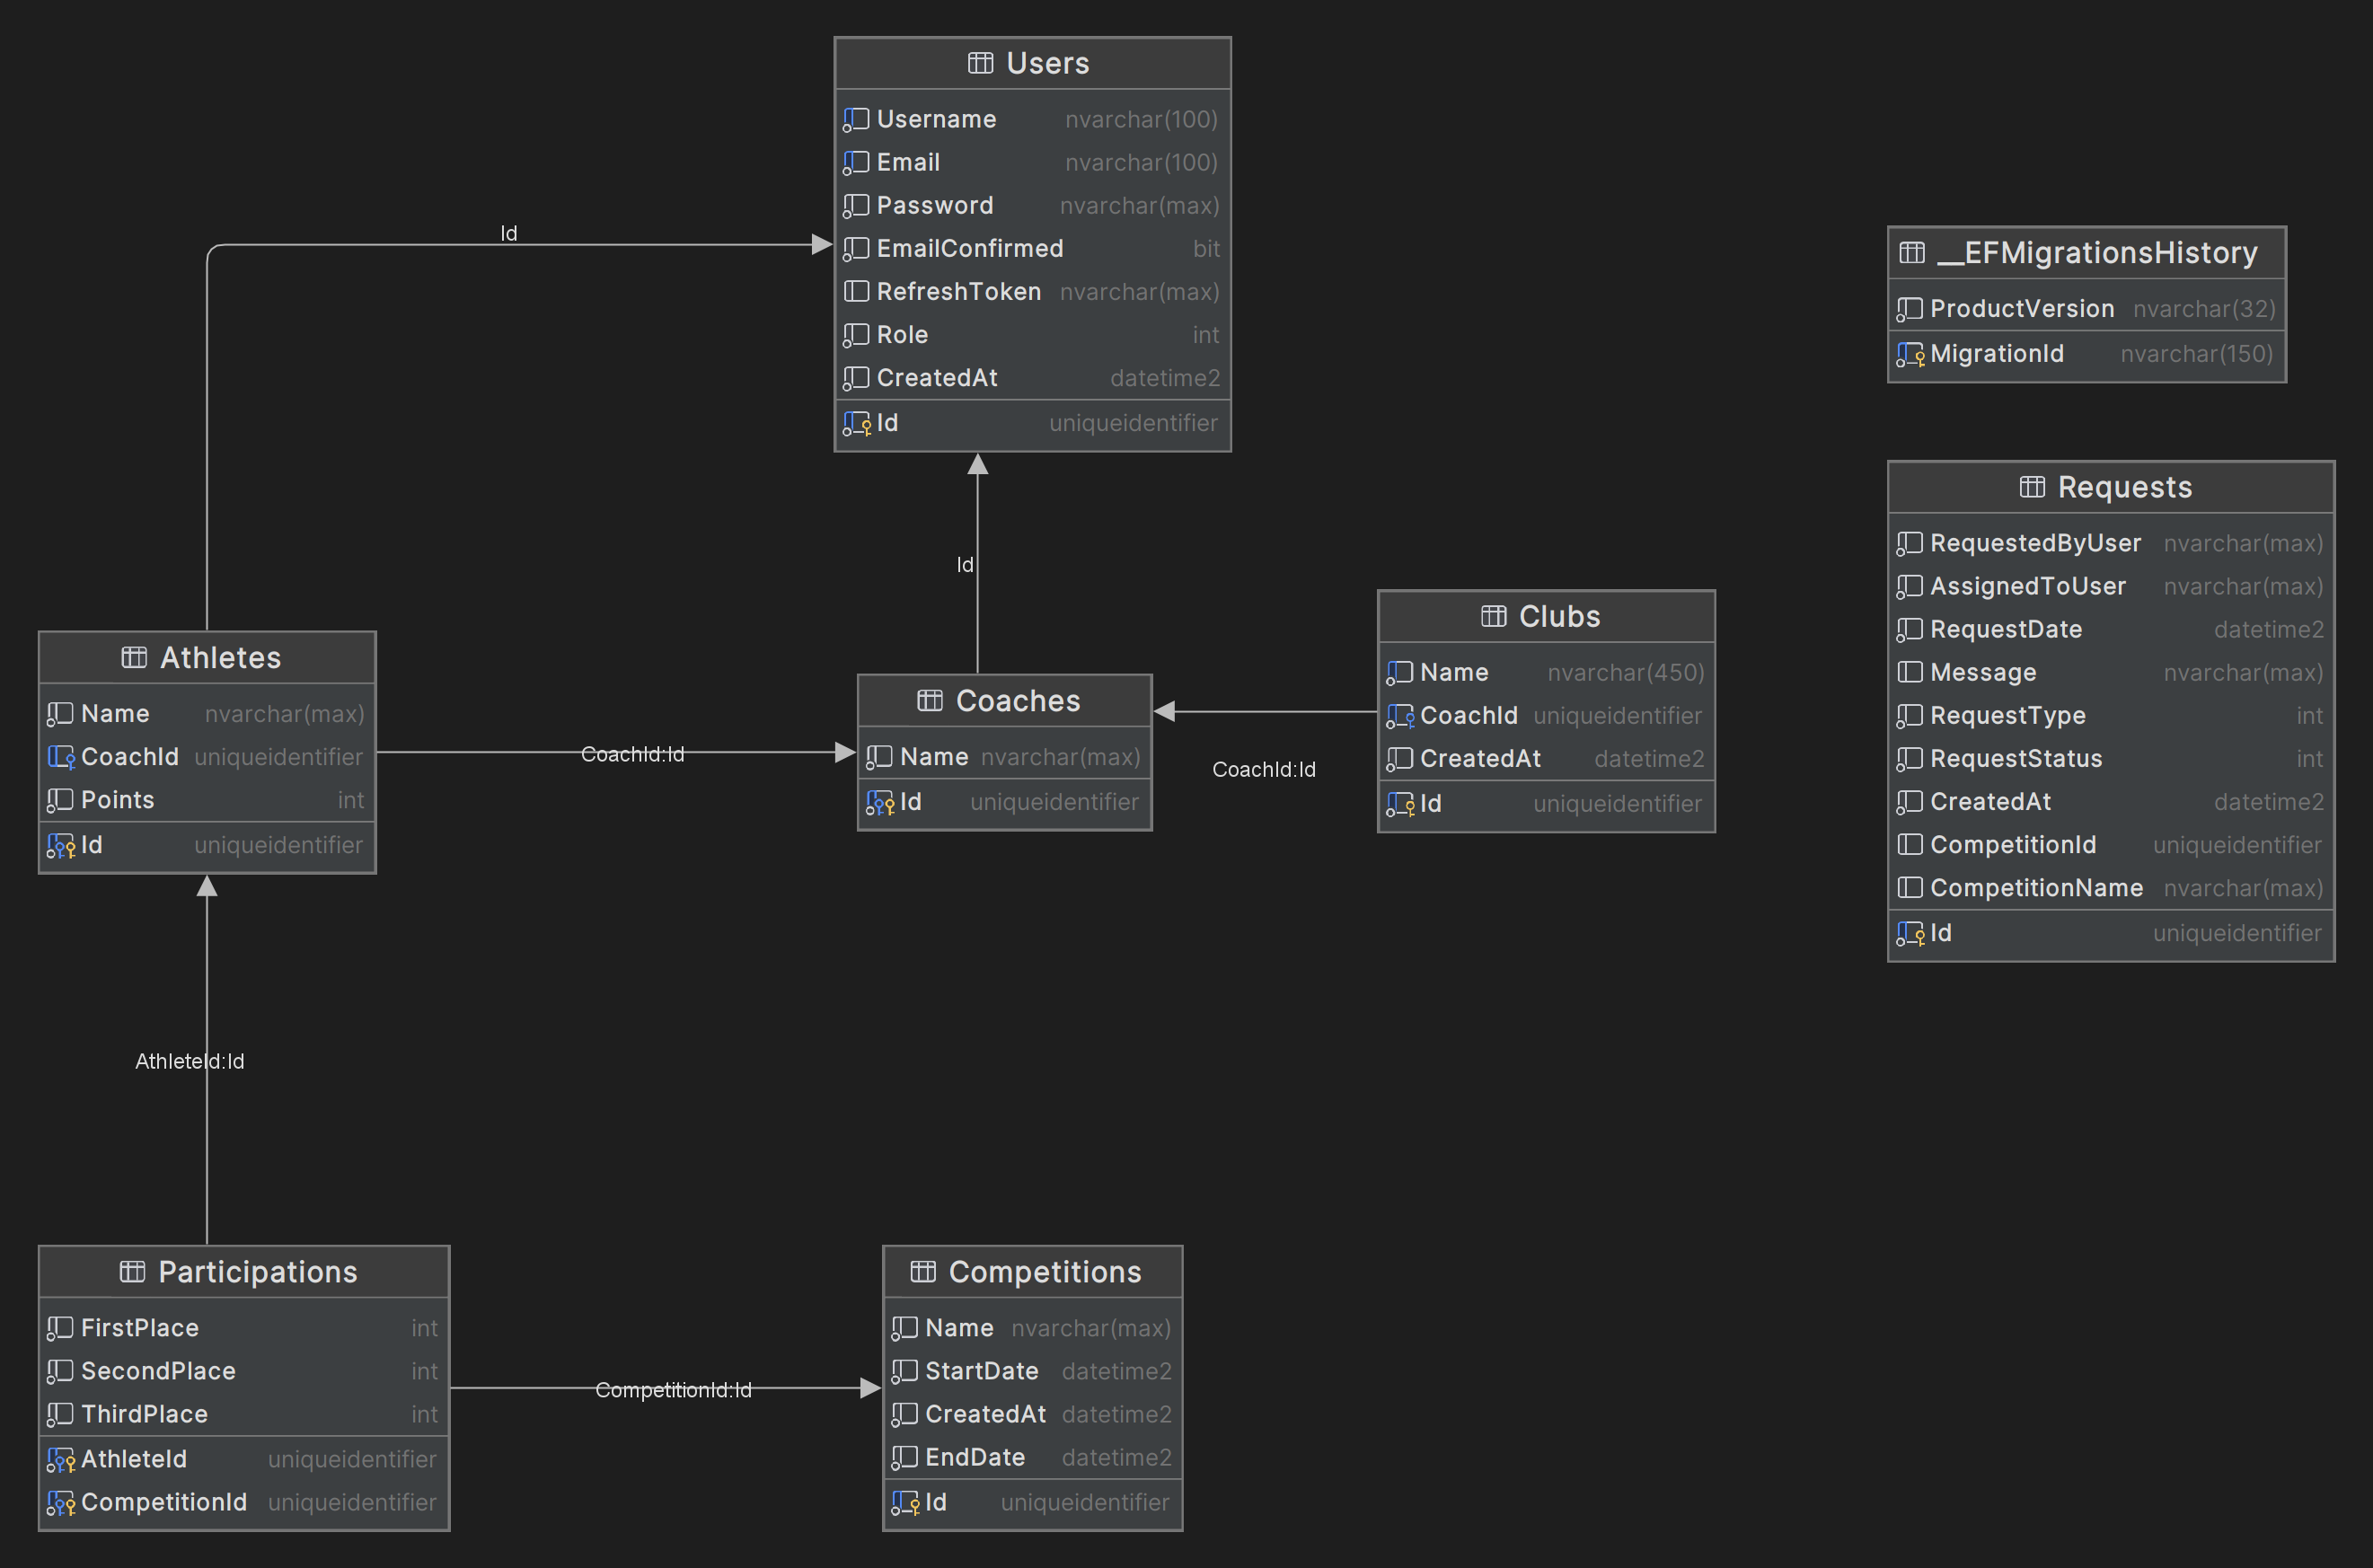Select the Password column in Users
This screenshot has width=2373, height=1568.
(x=1033, y=205)
